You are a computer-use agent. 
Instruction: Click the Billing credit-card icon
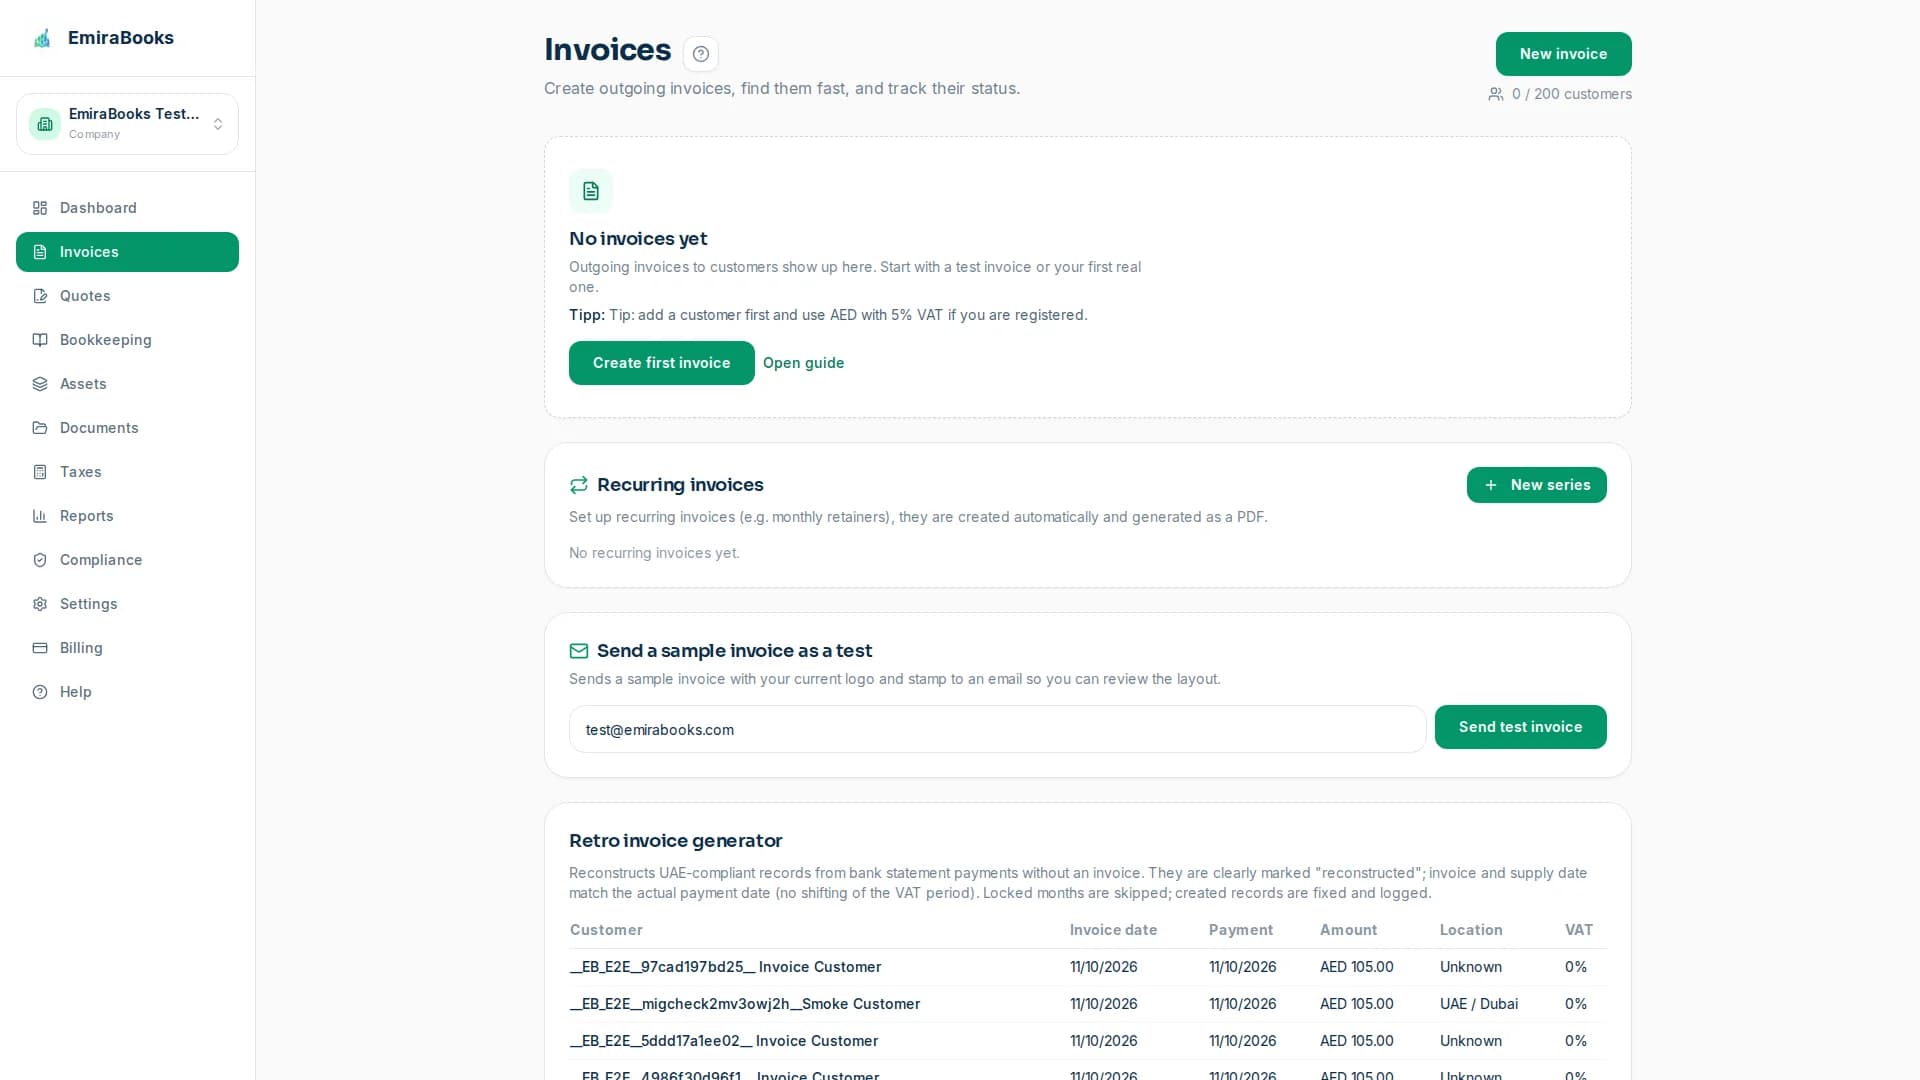(40, 648)
